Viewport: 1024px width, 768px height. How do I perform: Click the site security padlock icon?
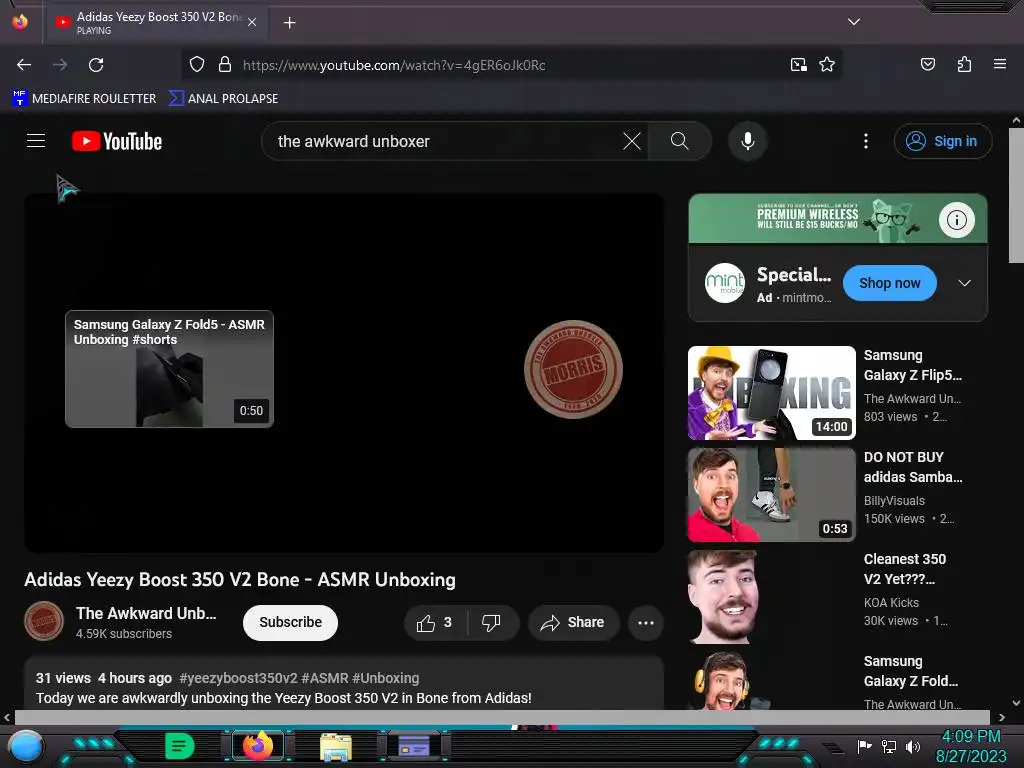pos(225,65)
